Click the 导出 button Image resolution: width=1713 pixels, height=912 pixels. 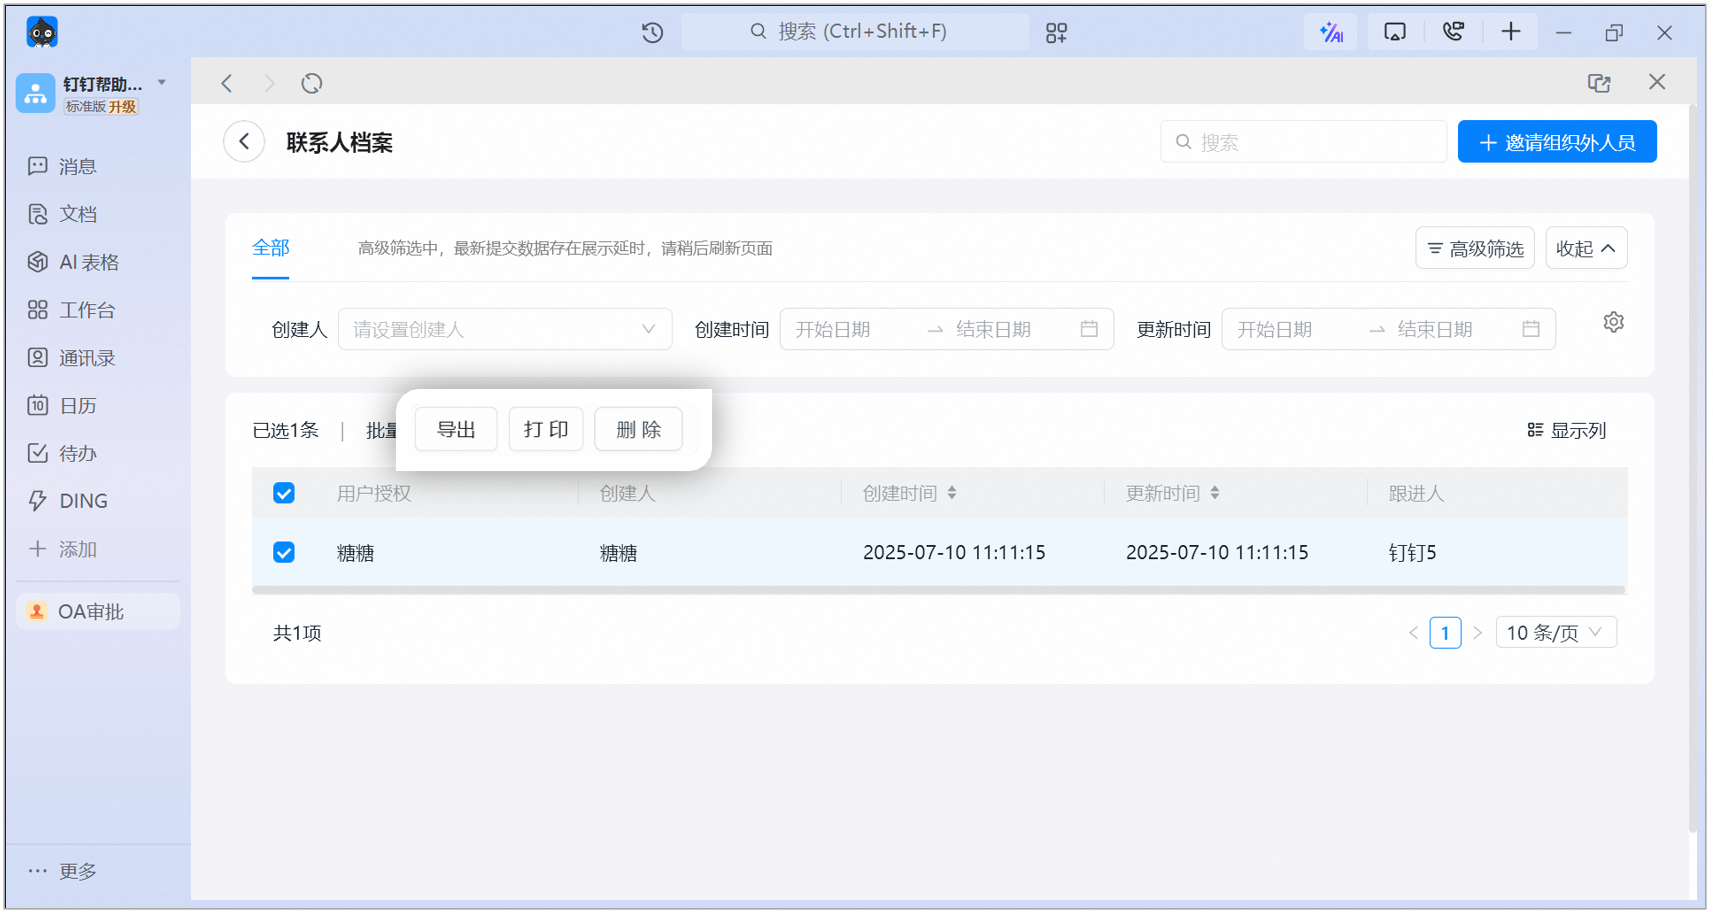tap(456, 430)
